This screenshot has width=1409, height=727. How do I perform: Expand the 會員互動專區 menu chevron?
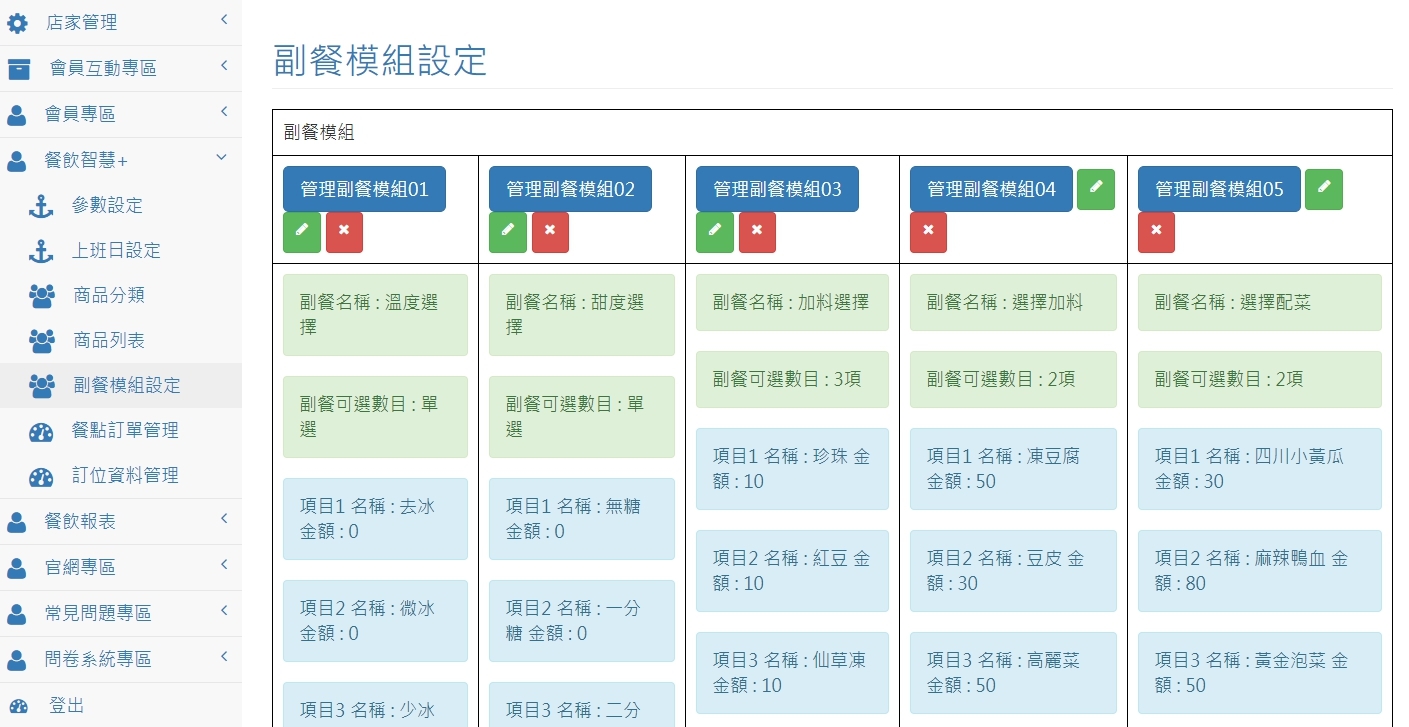[223, 65]
